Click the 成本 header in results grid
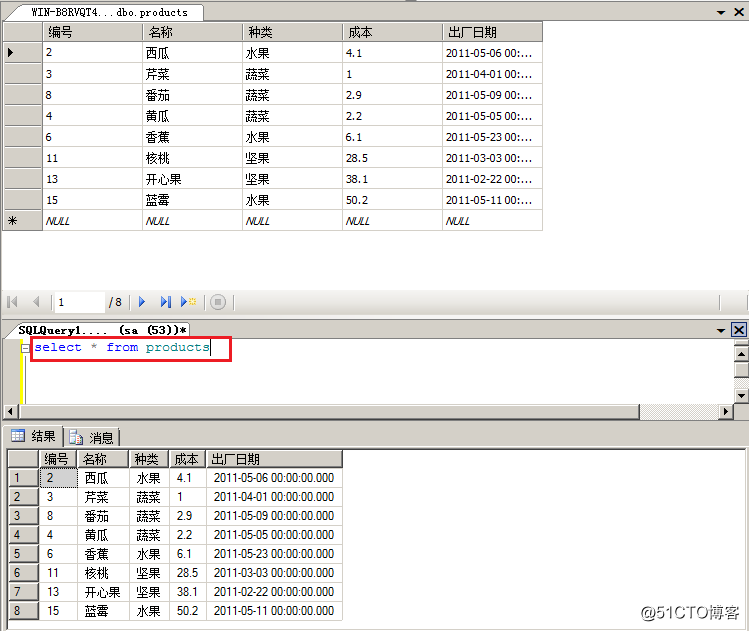Image resolution: width=749 pixels, height=631 pixels. [x=187, y=459]
